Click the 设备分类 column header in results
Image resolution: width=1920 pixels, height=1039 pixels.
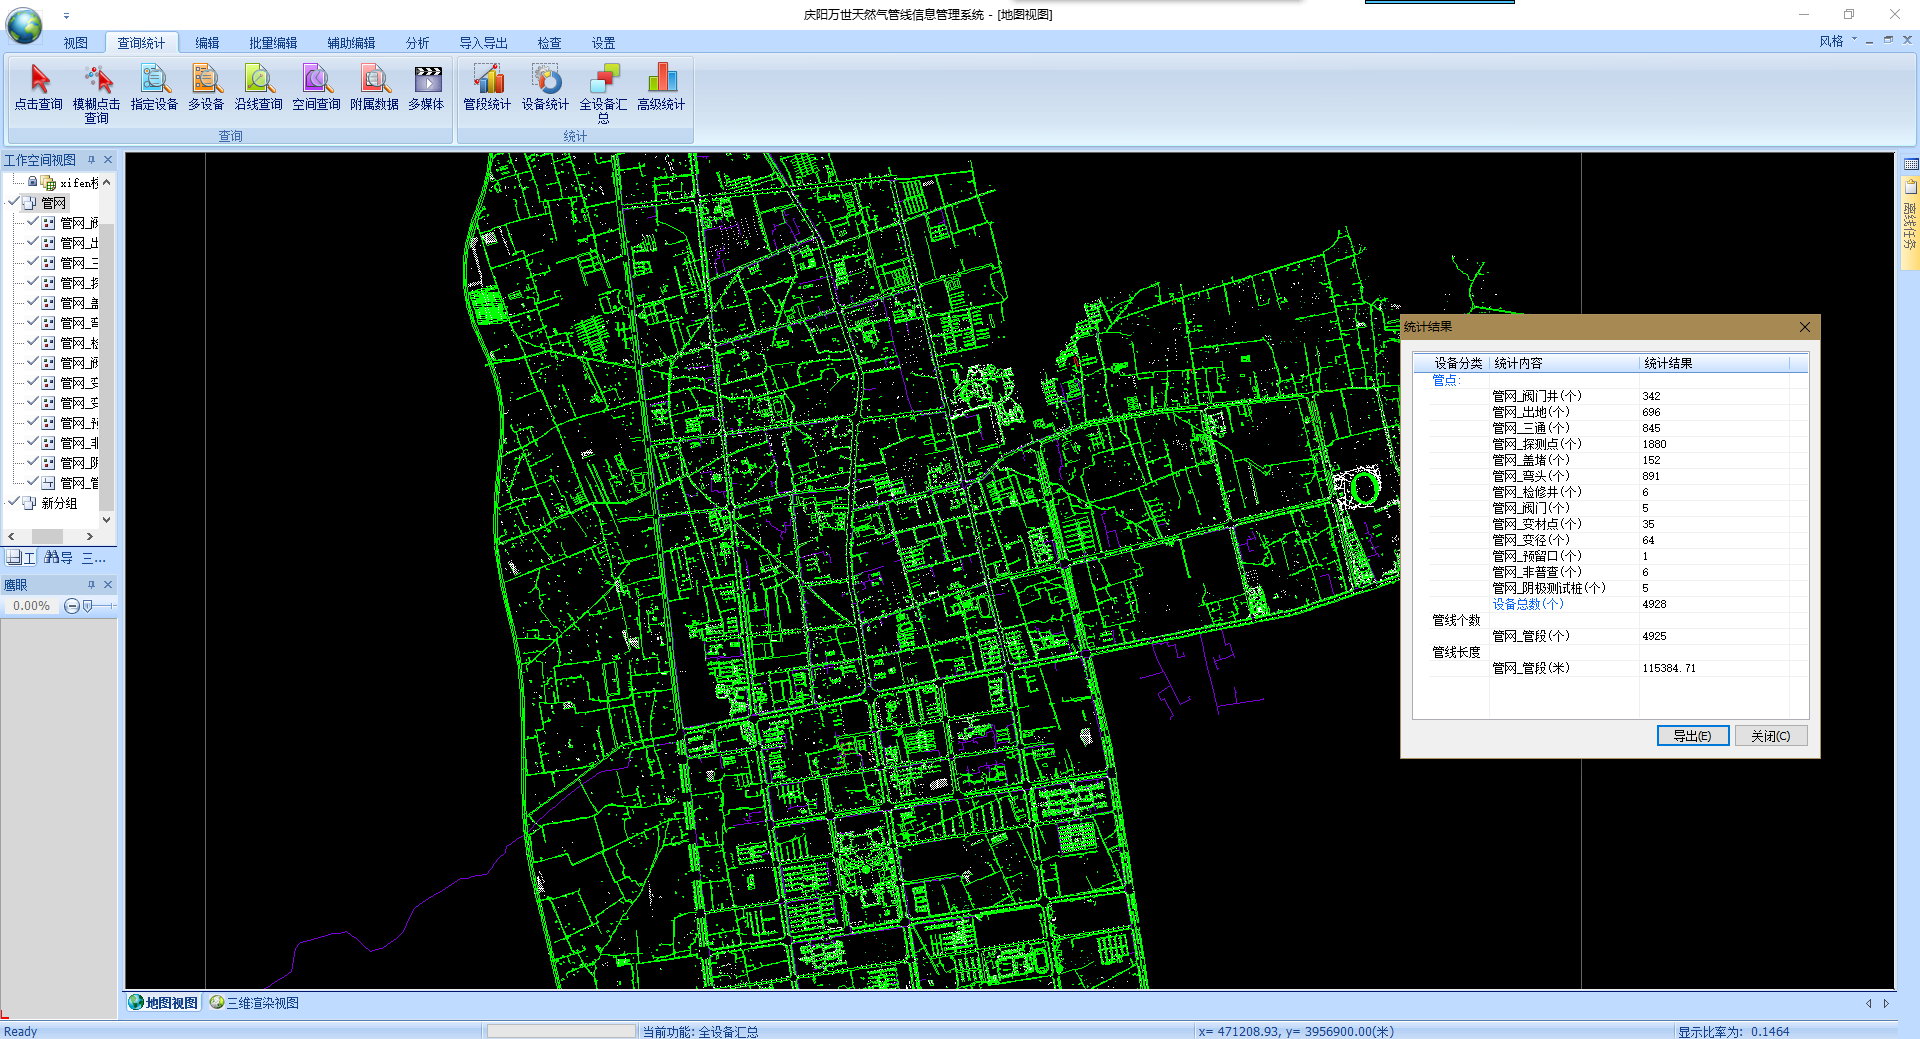tap(1457, 363)
